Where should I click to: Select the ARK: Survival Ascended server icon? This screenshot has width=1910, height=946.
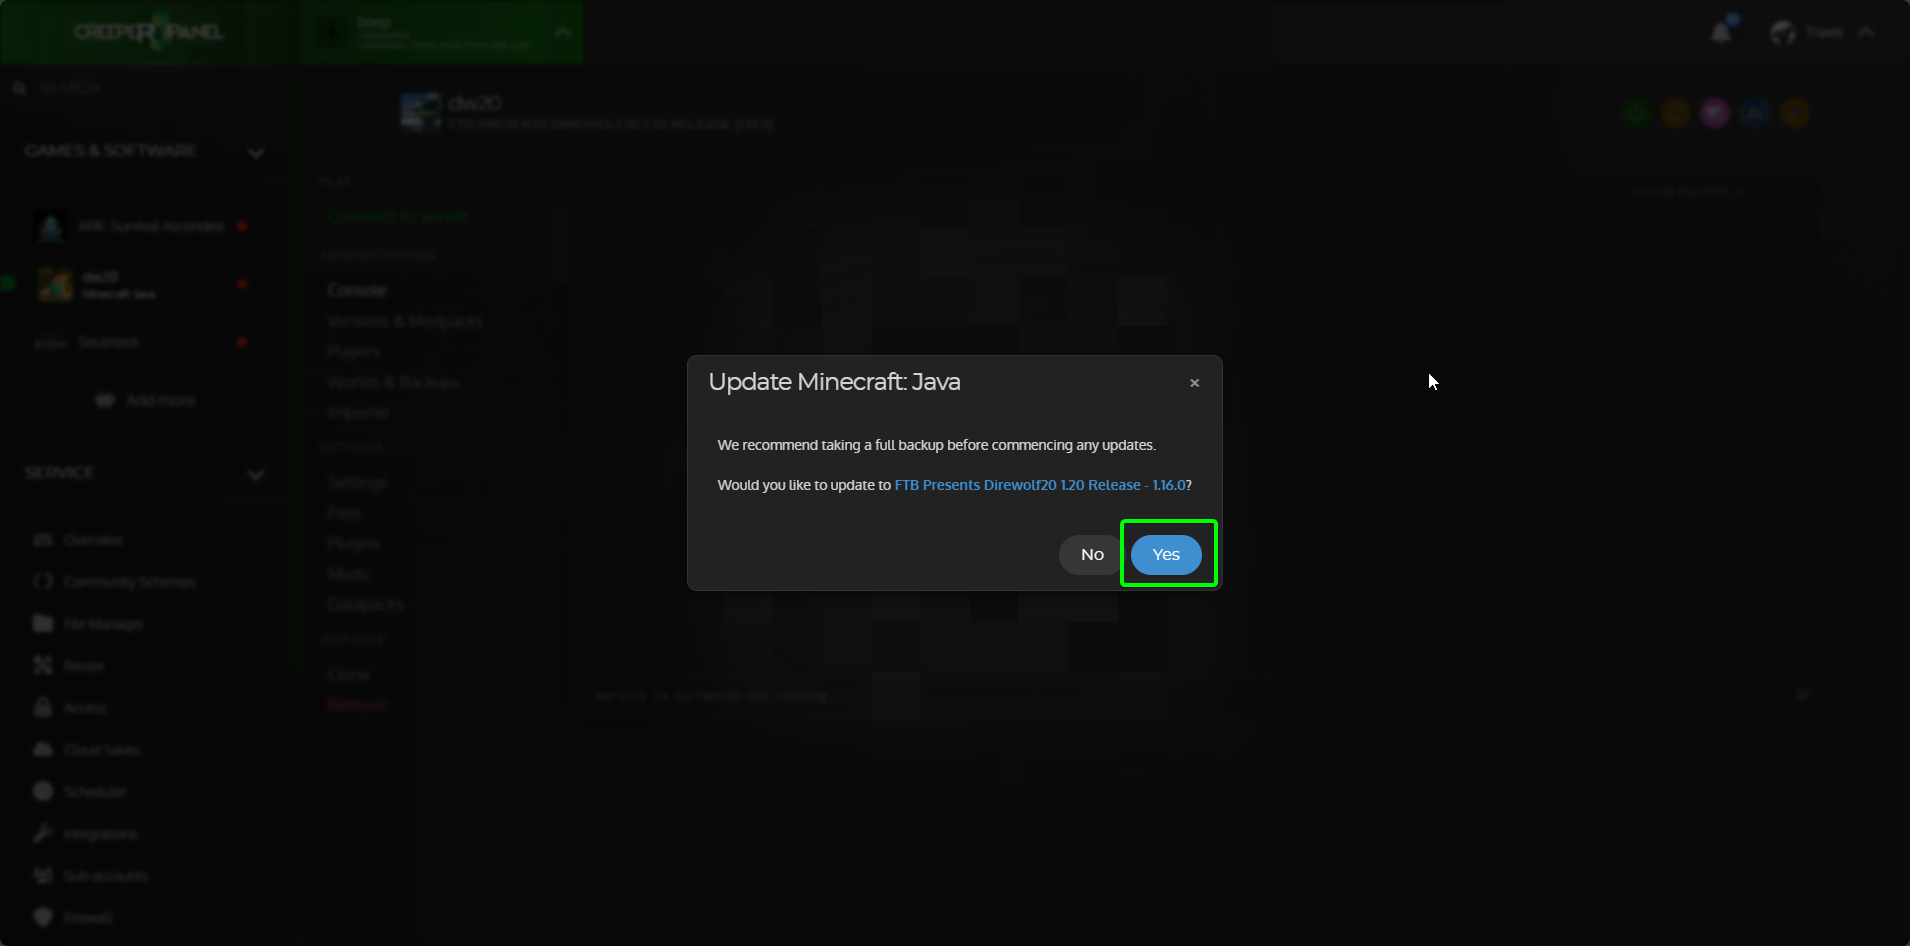(50, 227)
